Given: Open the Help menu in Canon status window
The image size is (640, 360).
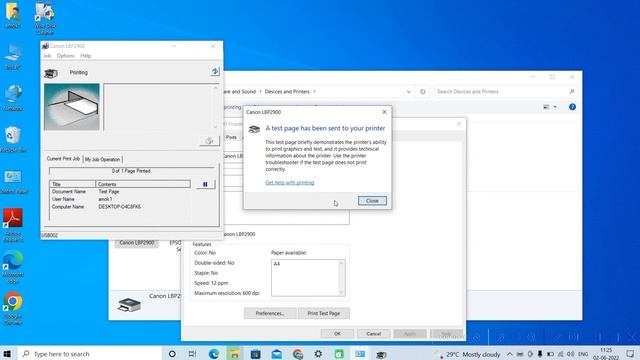Looking at the screenshot, I should (x=86, y=56).
